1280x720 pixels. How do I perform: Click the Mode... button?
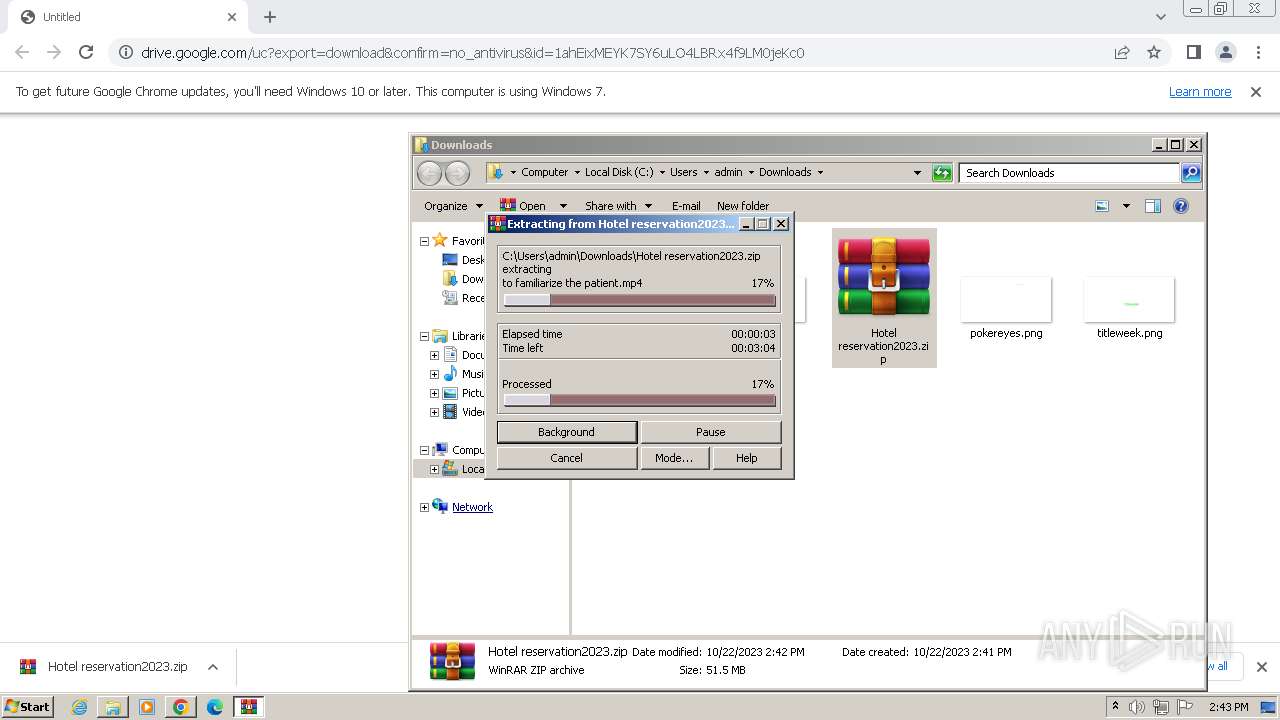674,458
